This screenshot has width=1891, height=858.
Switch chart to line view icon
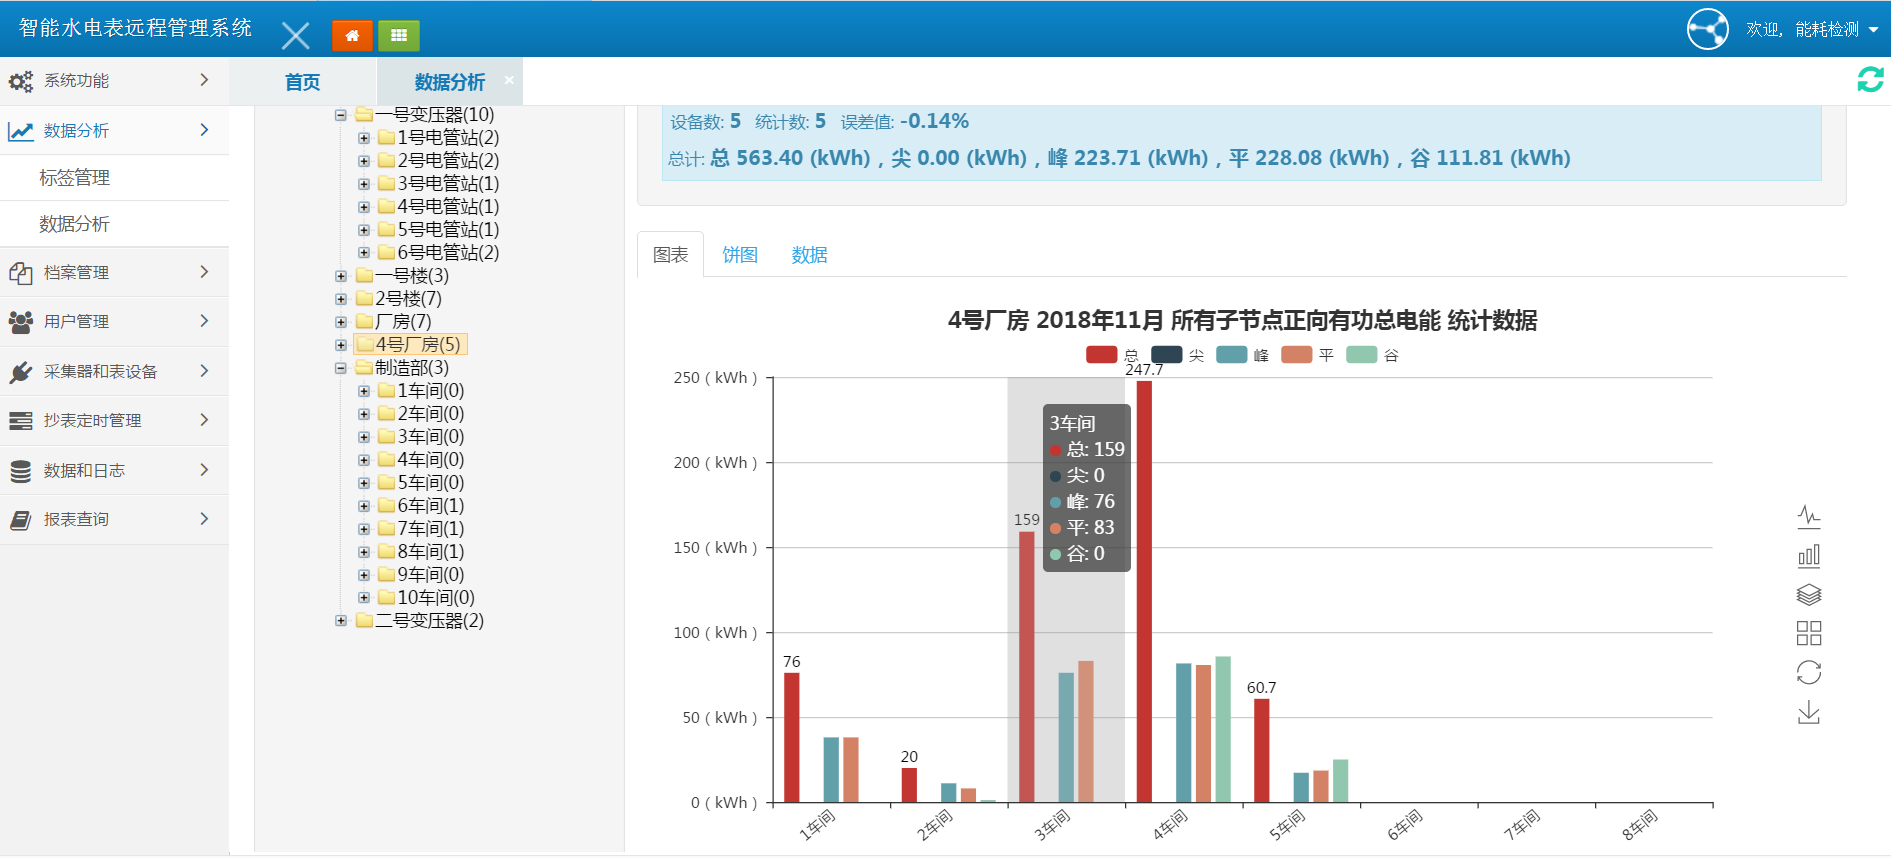click(1808, 516)
